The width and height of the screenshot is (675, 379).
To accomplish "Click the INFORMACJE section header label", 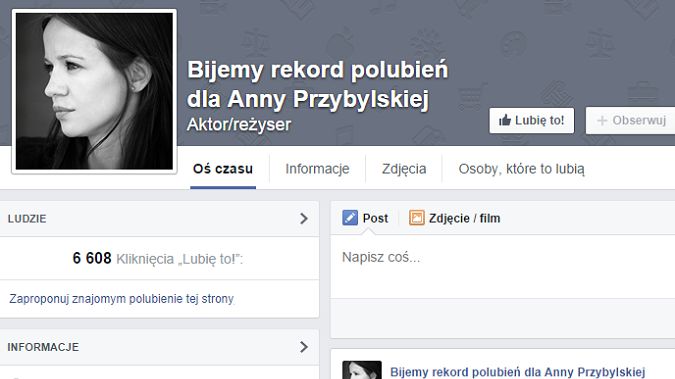I will pyautogui.click(x=43, y=347).
